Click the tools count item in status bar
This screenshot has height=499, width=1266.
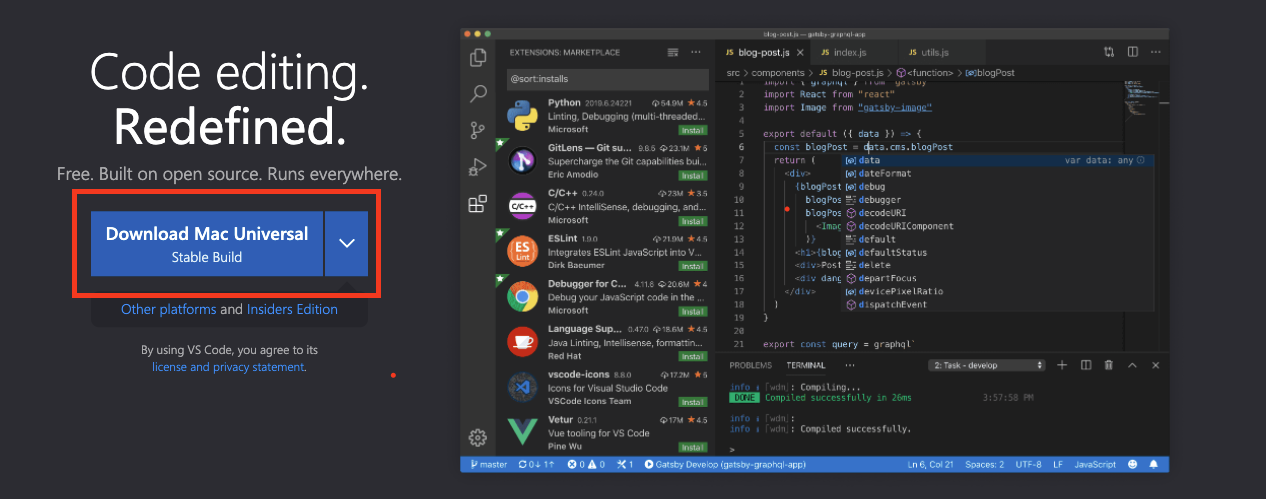(x=625, y=465)
